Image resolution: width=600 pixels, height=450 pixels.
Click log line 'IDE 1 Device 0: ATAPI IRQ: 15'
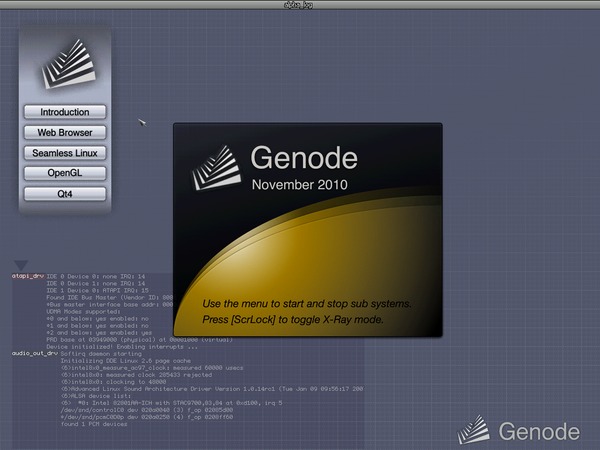(x=97, y=290)
